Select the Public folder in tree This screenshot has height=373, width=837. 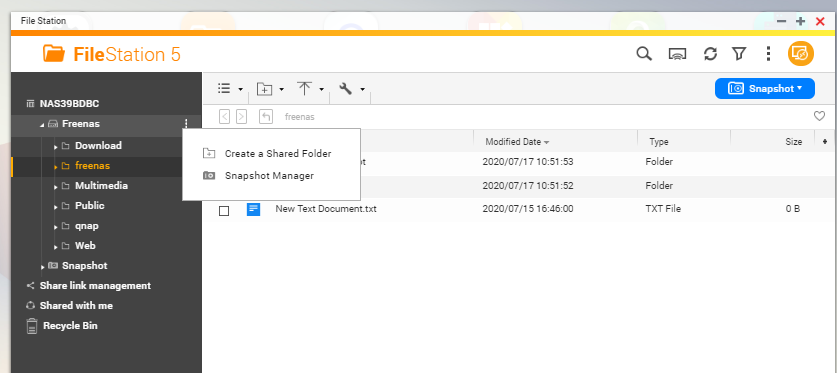pos(90,205)
